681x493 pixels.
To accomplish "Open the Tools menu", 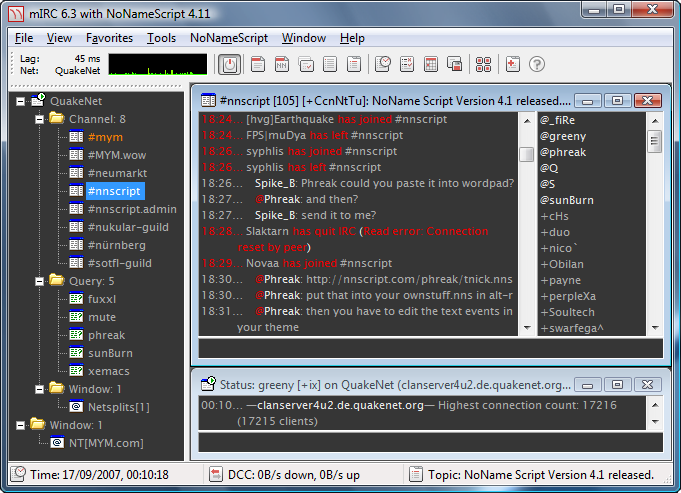I will tap(161, 38).
